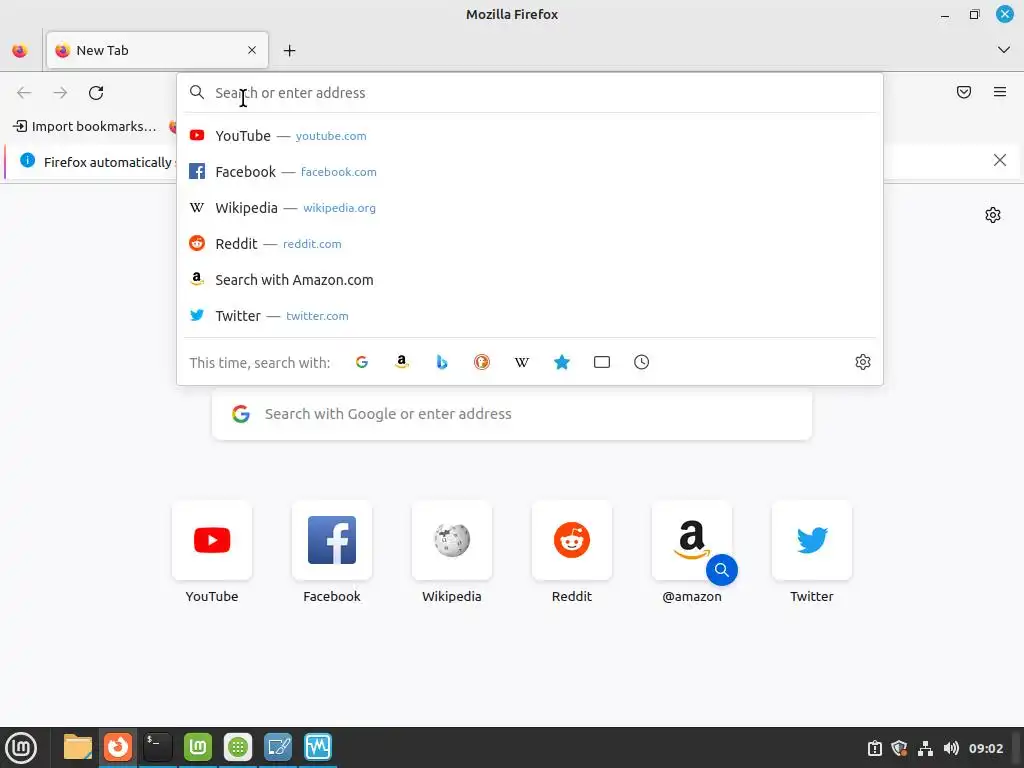Image resolution: width=1024 pixels, height=768 pixels.
Task: Personalize New Tab gear icon
Action: (x=993, y=215)
